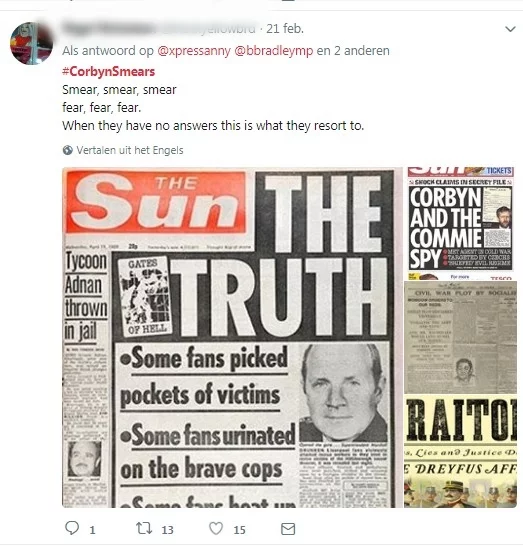
Task: Open the Dreyfus Affair book cover image
Action: tap(460, 451)
